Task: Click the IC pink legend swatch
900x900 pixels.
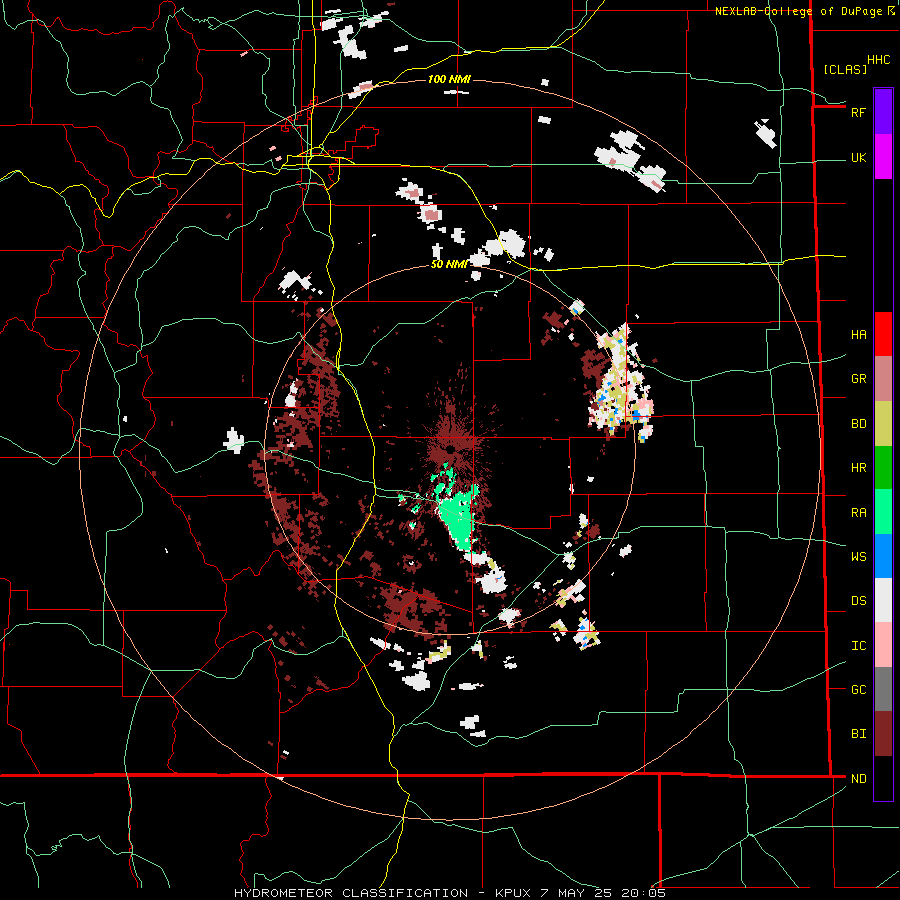Action: (883, 645)
